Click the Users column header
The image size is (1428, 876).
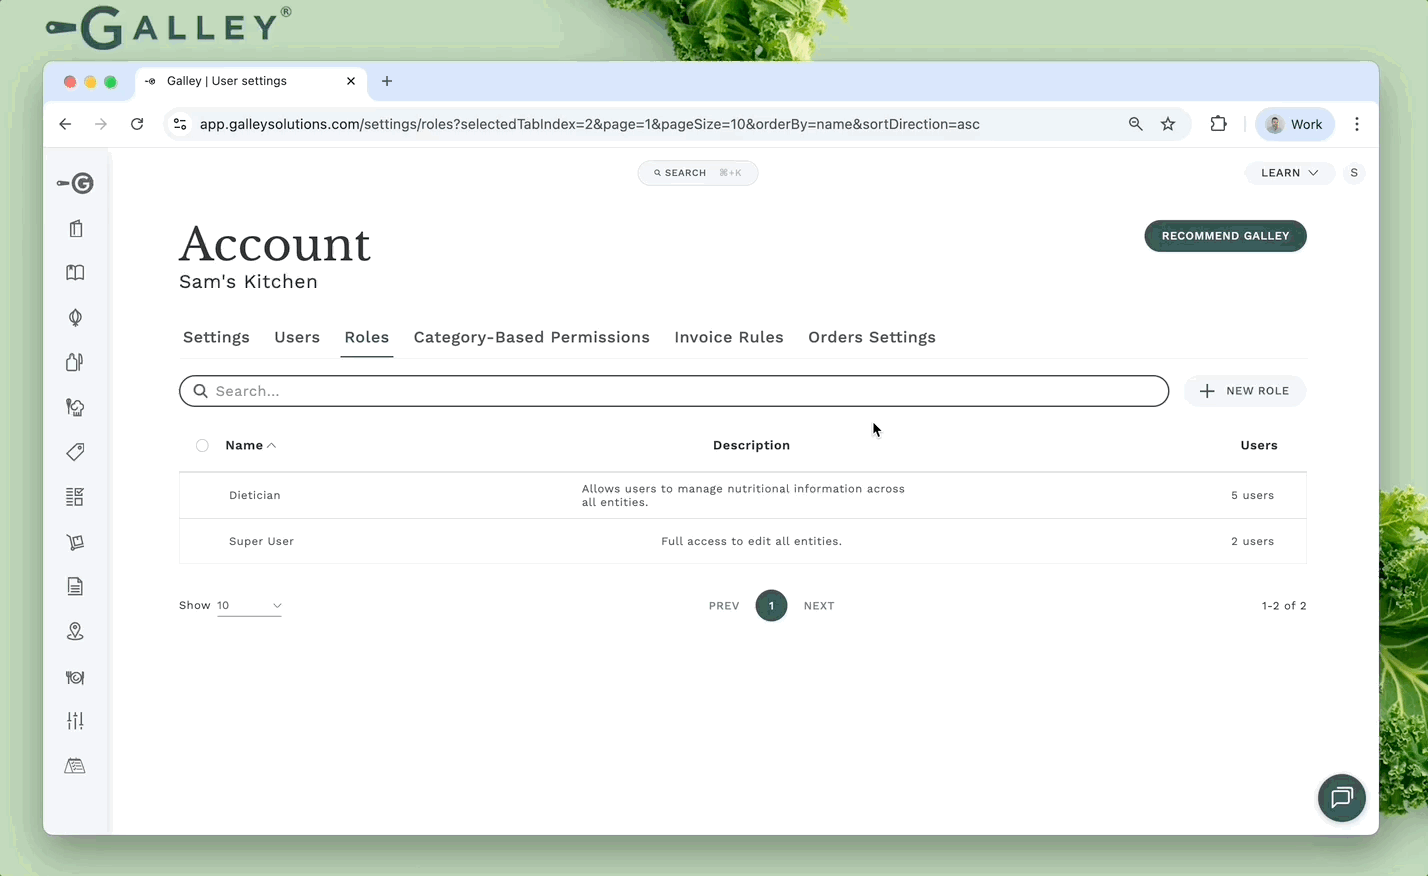1259,445
